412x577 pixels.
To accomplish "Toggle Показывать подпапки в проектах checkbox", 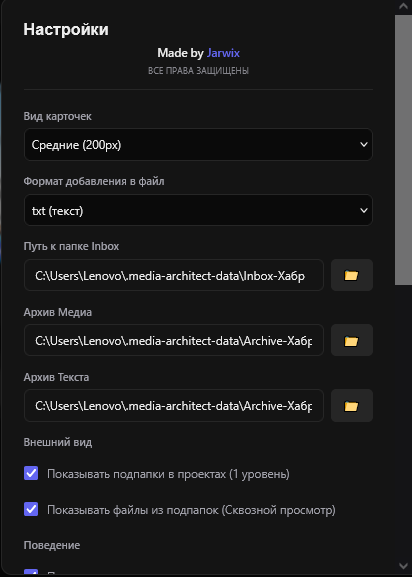I will click(x=31, y=473).
